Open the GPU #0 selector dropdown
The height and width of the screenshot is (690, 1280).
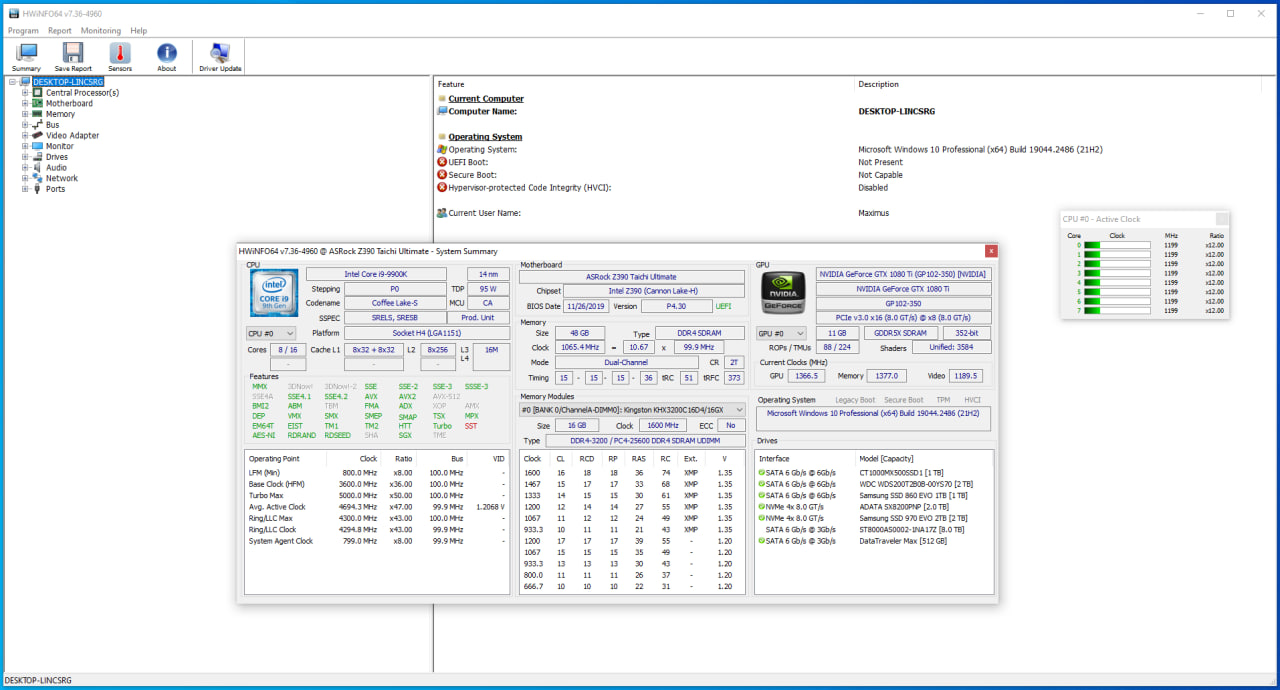coord(782,333)
